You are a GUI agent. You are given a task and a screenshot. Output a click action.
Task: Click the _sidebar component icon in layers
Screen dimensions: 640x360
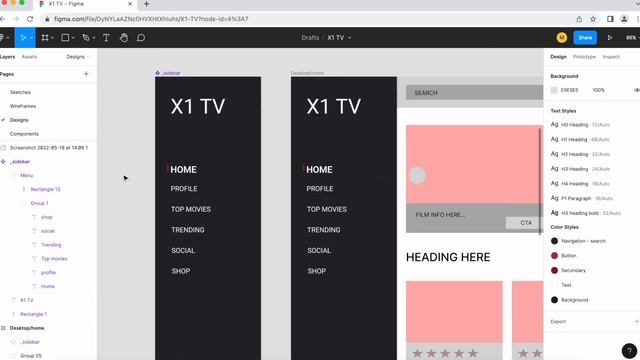[x=3, y=162]
